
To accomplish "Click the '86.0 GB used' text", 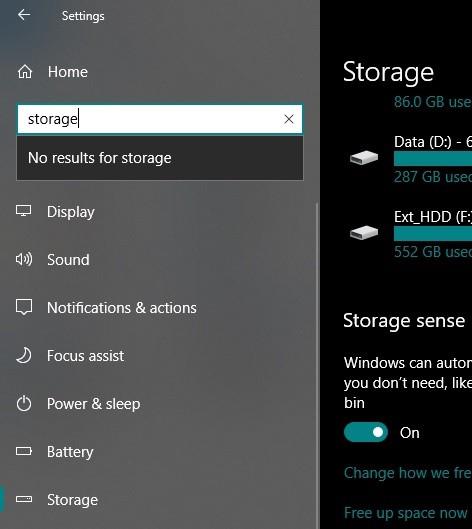I will pos(433,102).
